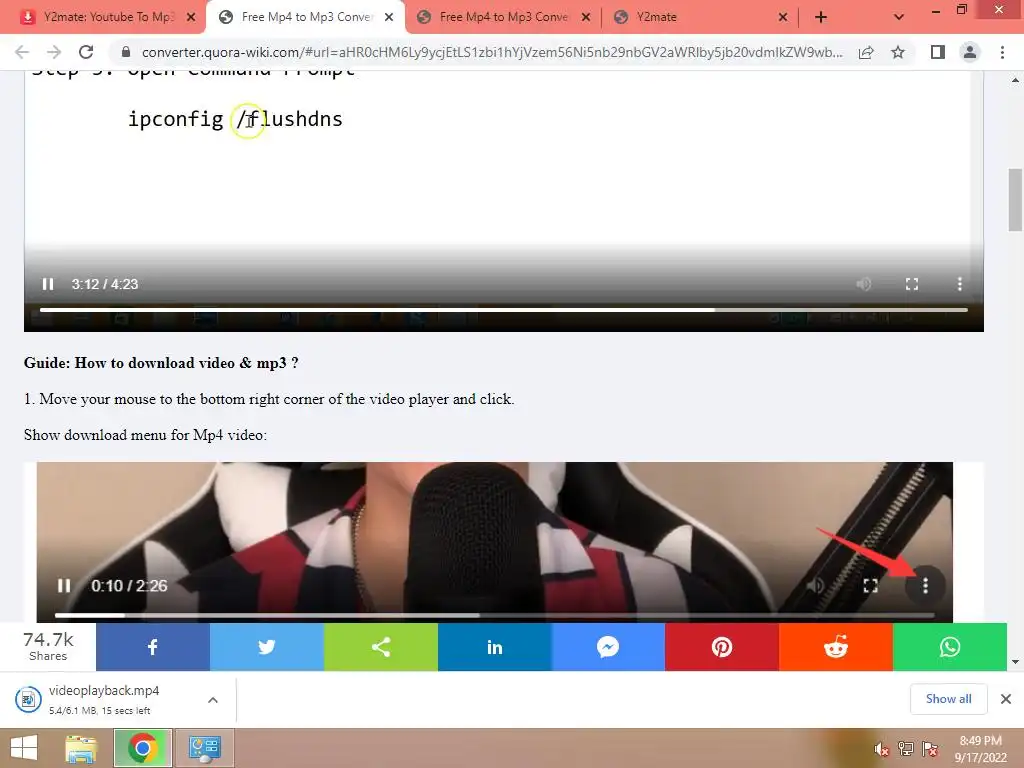Click the scrollbar up arrow
The height and width of the screenshot is (768, 1024).
click(x=1015, y=80)
